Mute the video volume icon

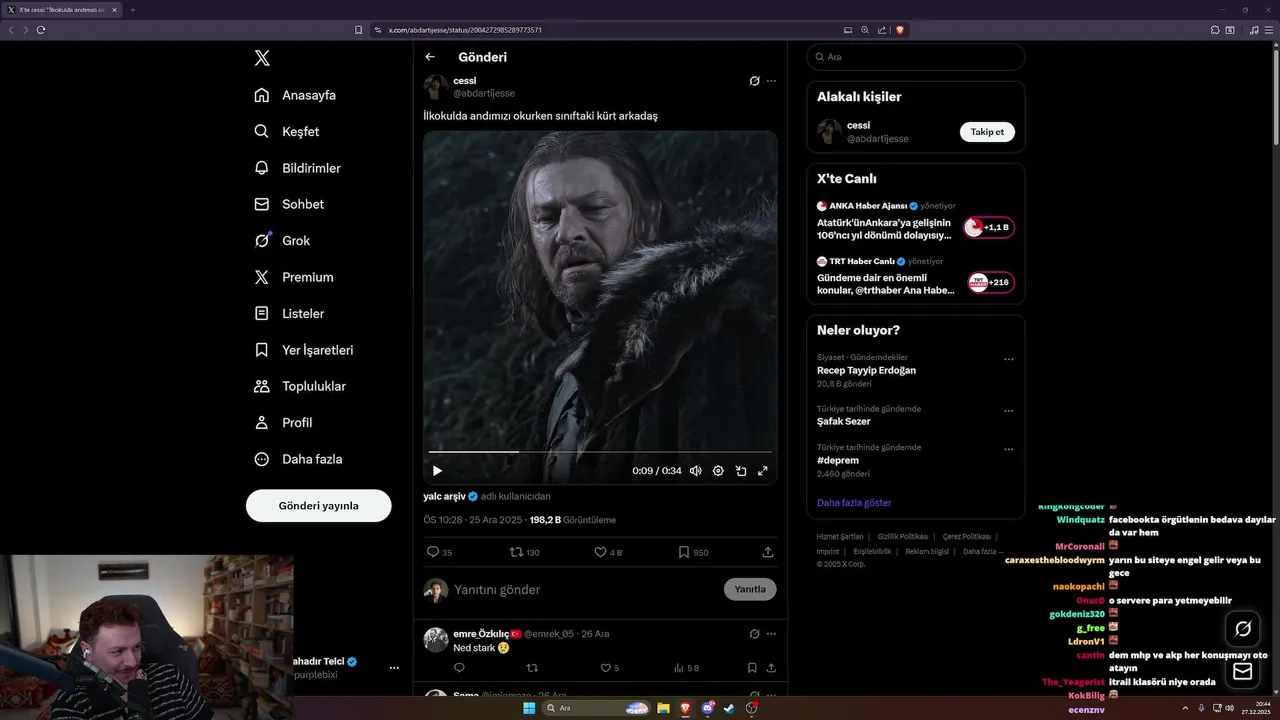[695, 471]
